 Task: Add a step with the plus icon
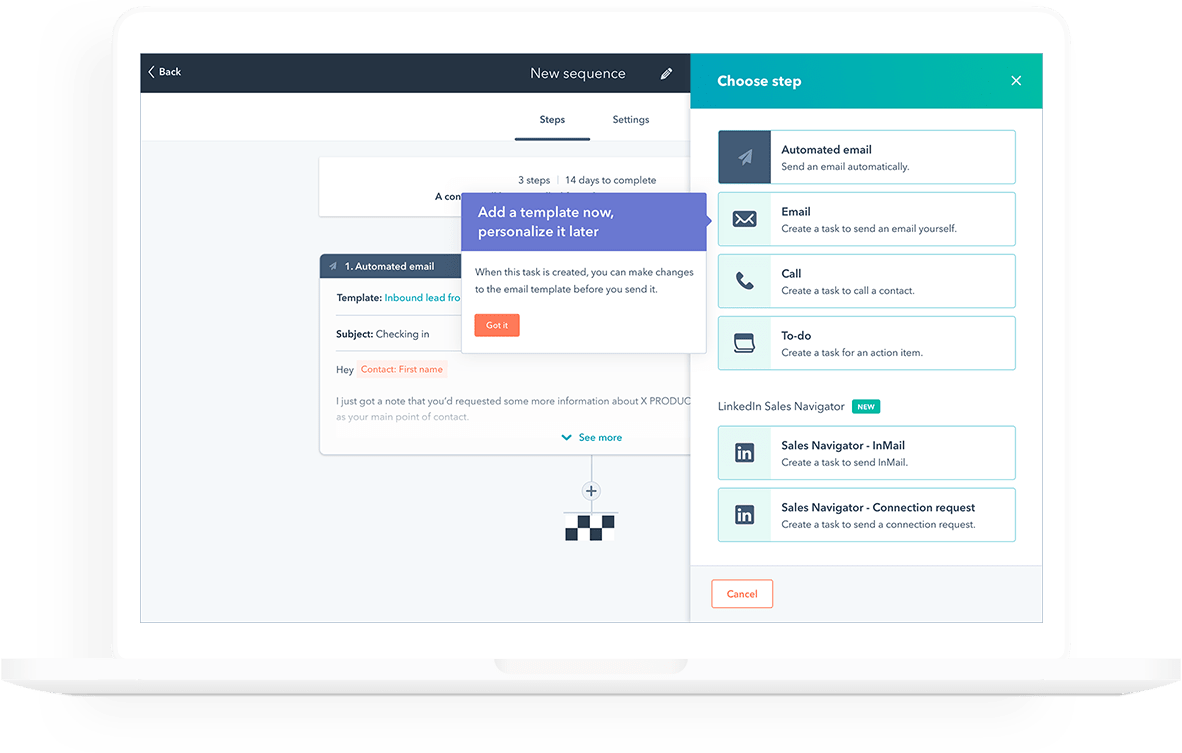click(x=591, y=491)
